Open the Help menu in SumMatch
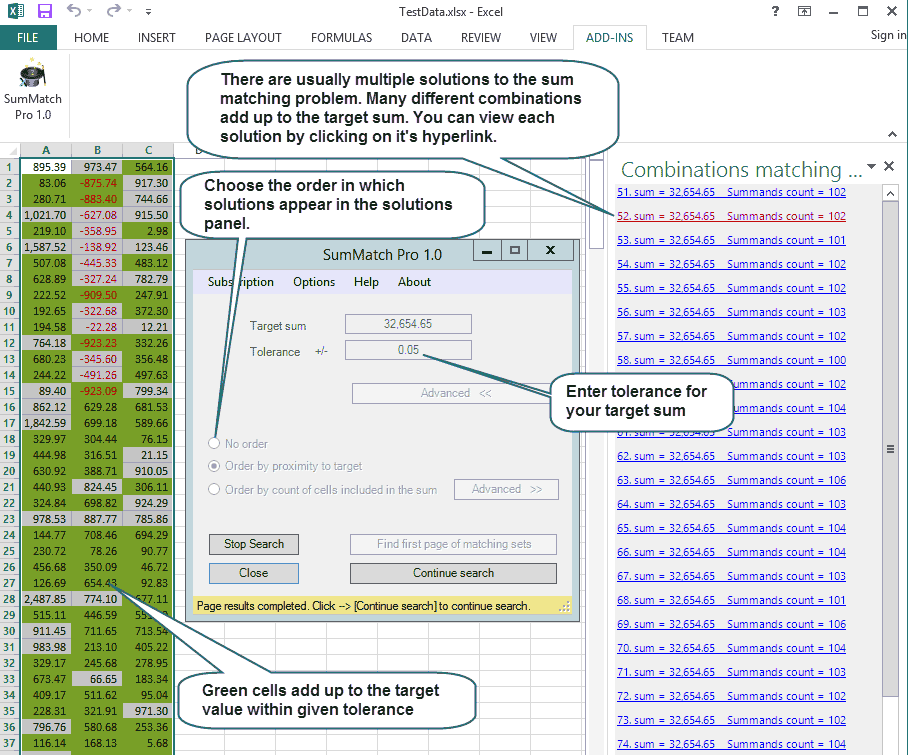Screen dimensions: 908x755 click(x=366, y=282)
